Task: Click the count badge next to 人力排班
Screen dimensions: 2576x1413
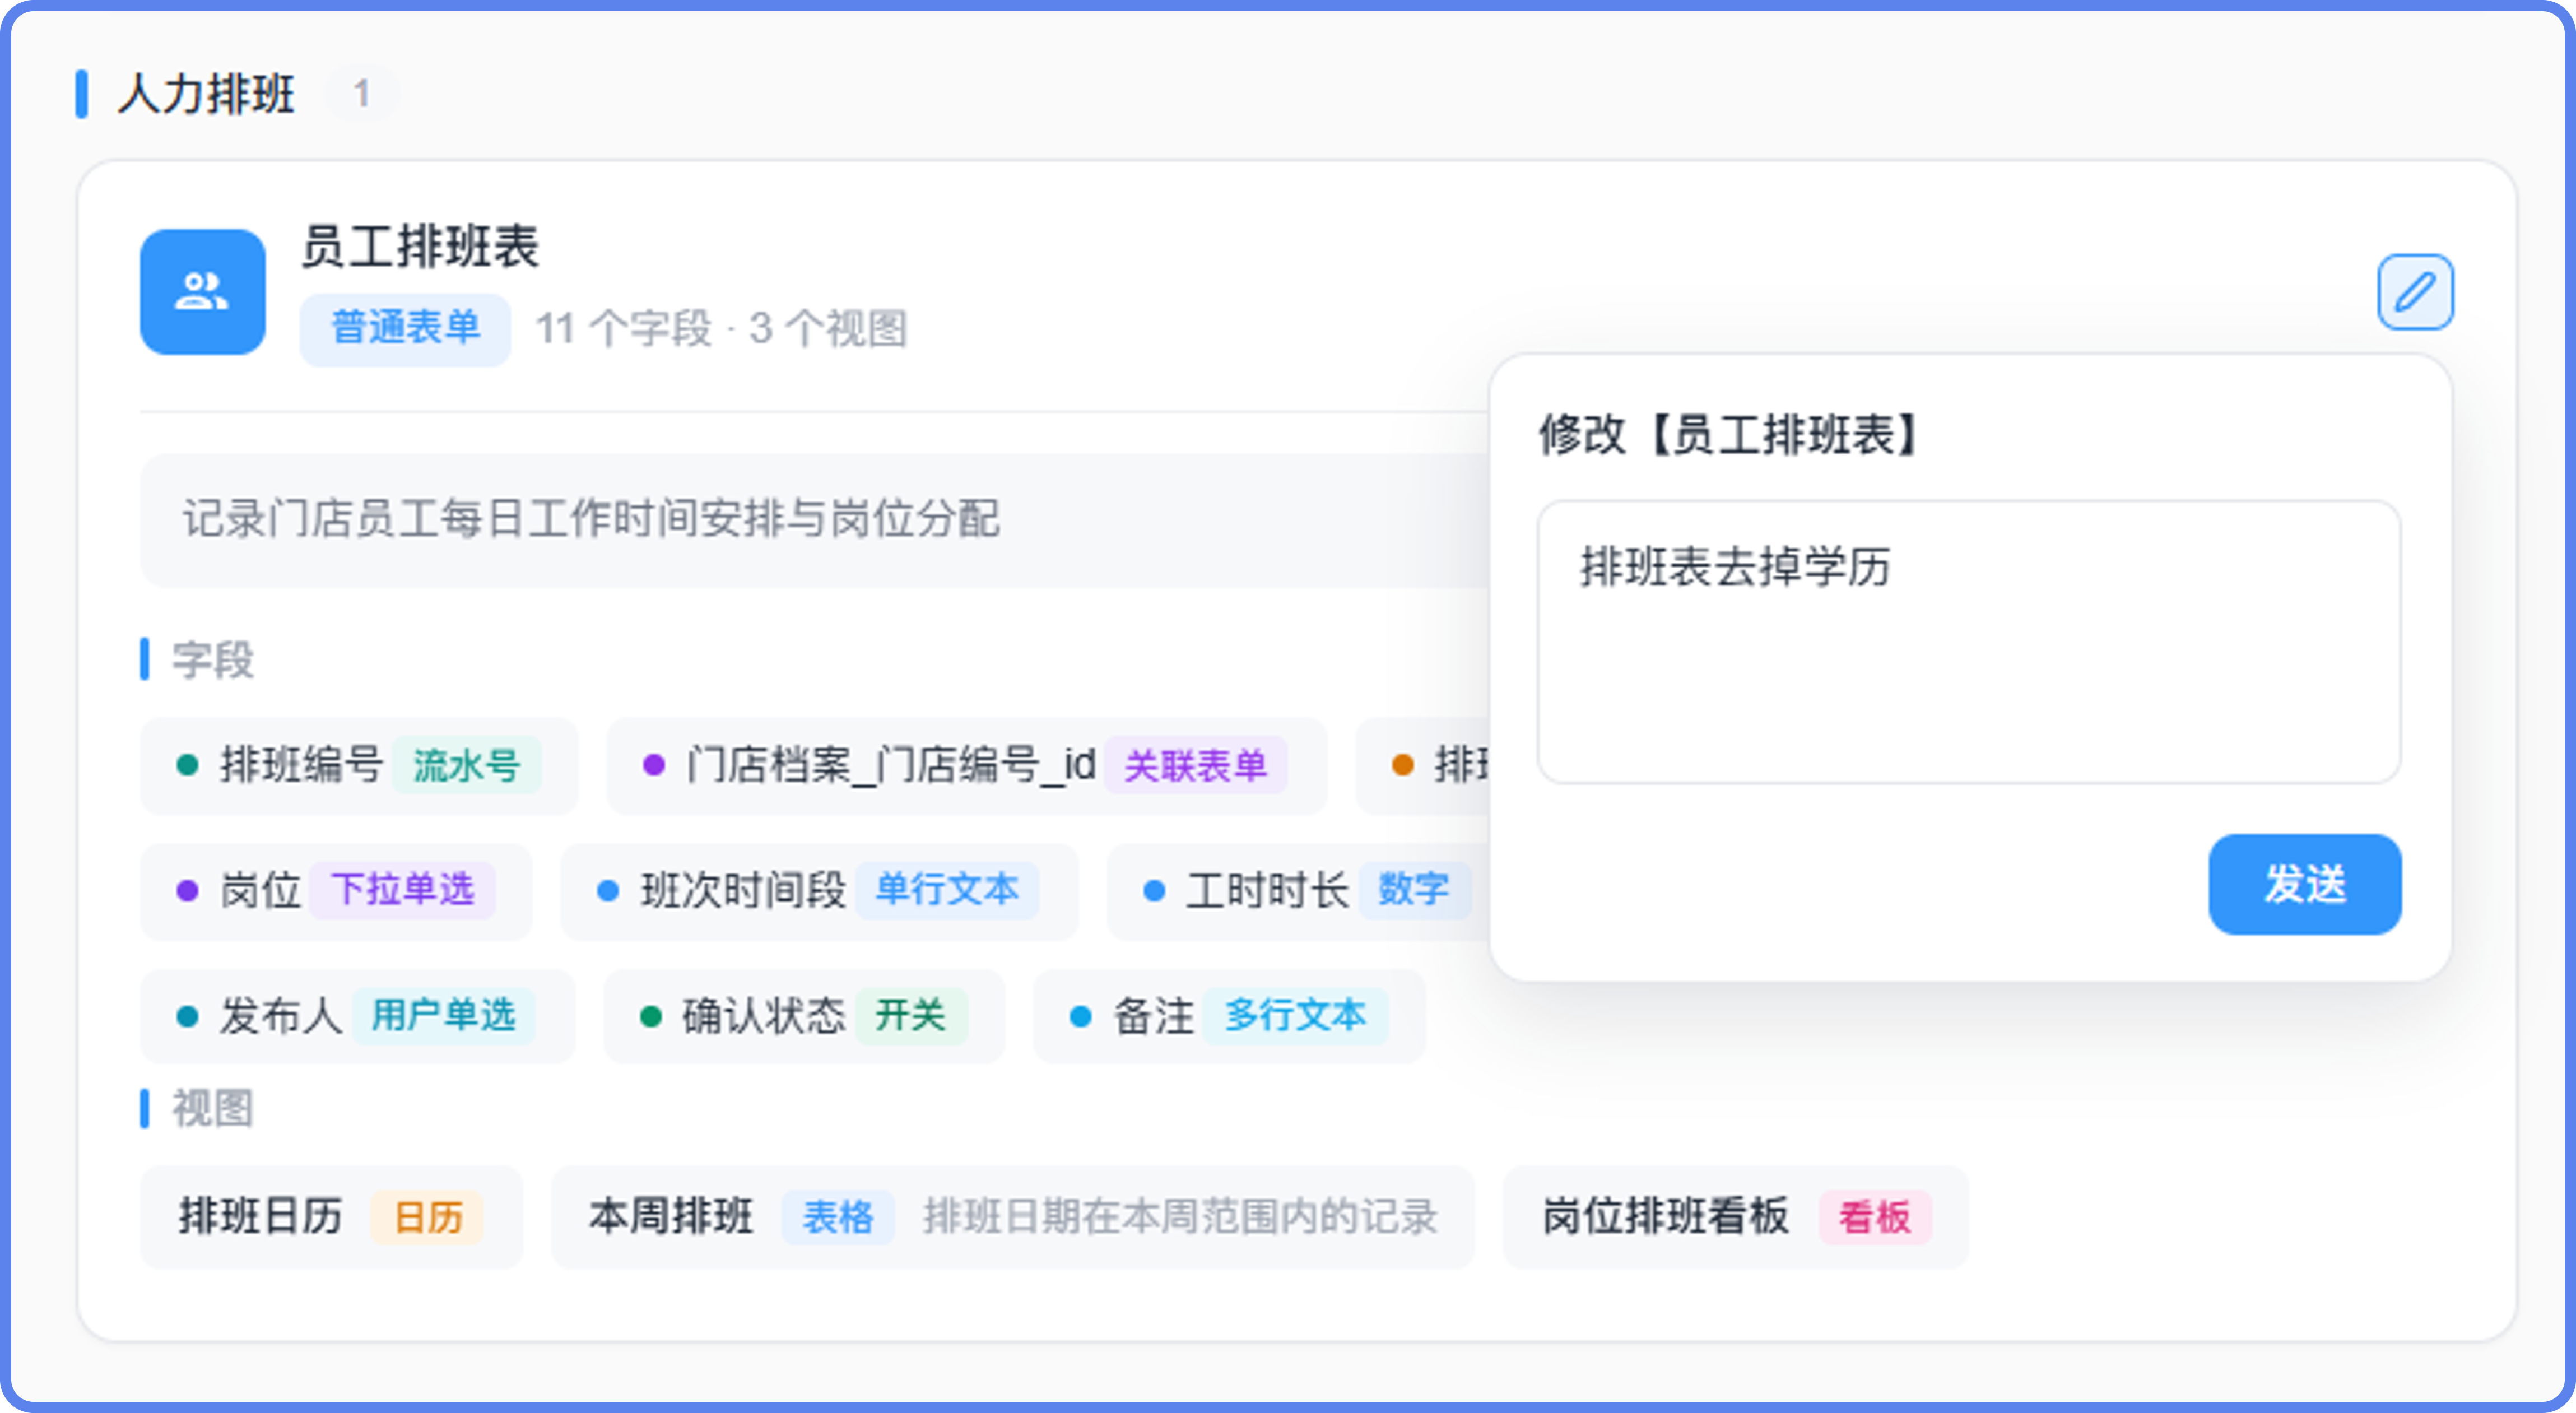Action: click(361, 94)
